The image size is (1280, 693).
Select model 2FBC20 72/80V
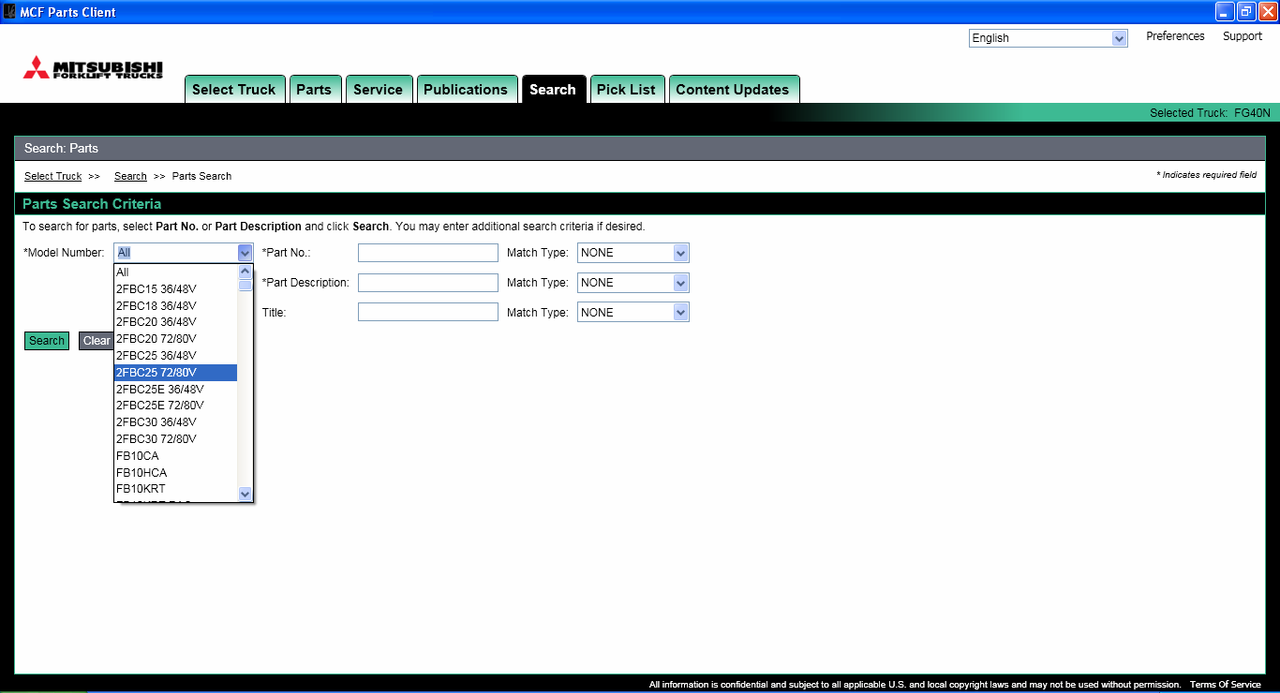175,339
